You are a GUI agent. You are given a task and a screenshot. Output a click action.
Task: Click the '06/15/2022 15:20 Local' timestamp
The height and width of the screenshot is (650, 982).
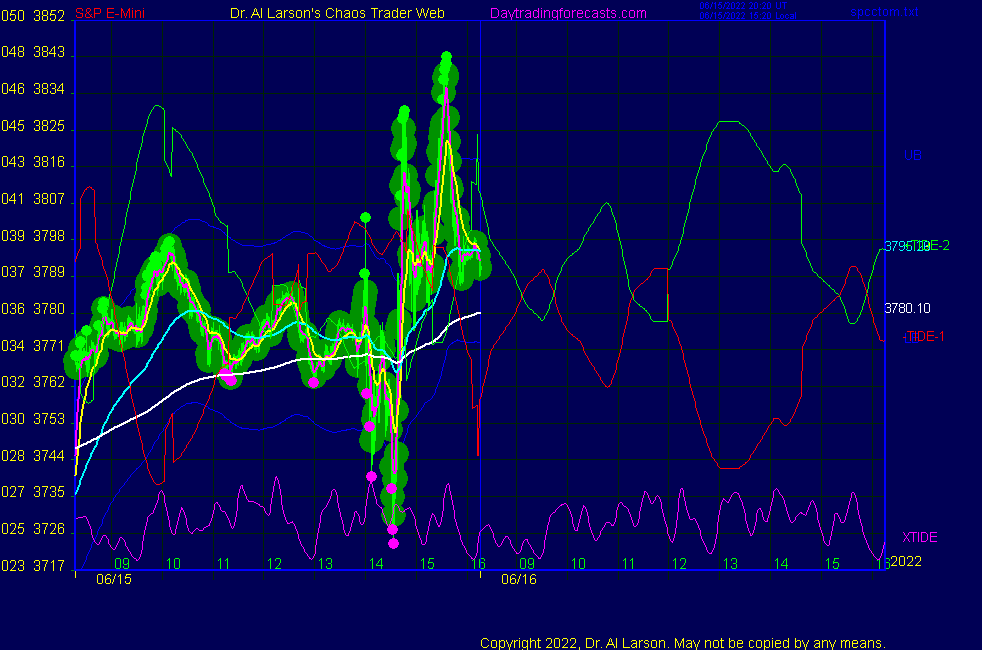(748, 16)
